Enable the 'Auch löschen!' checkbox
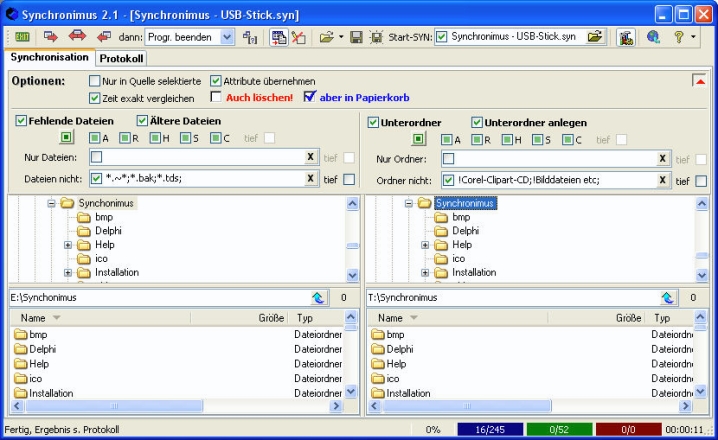The width and height of the screenshot is (718, 440). click(216, 98)
